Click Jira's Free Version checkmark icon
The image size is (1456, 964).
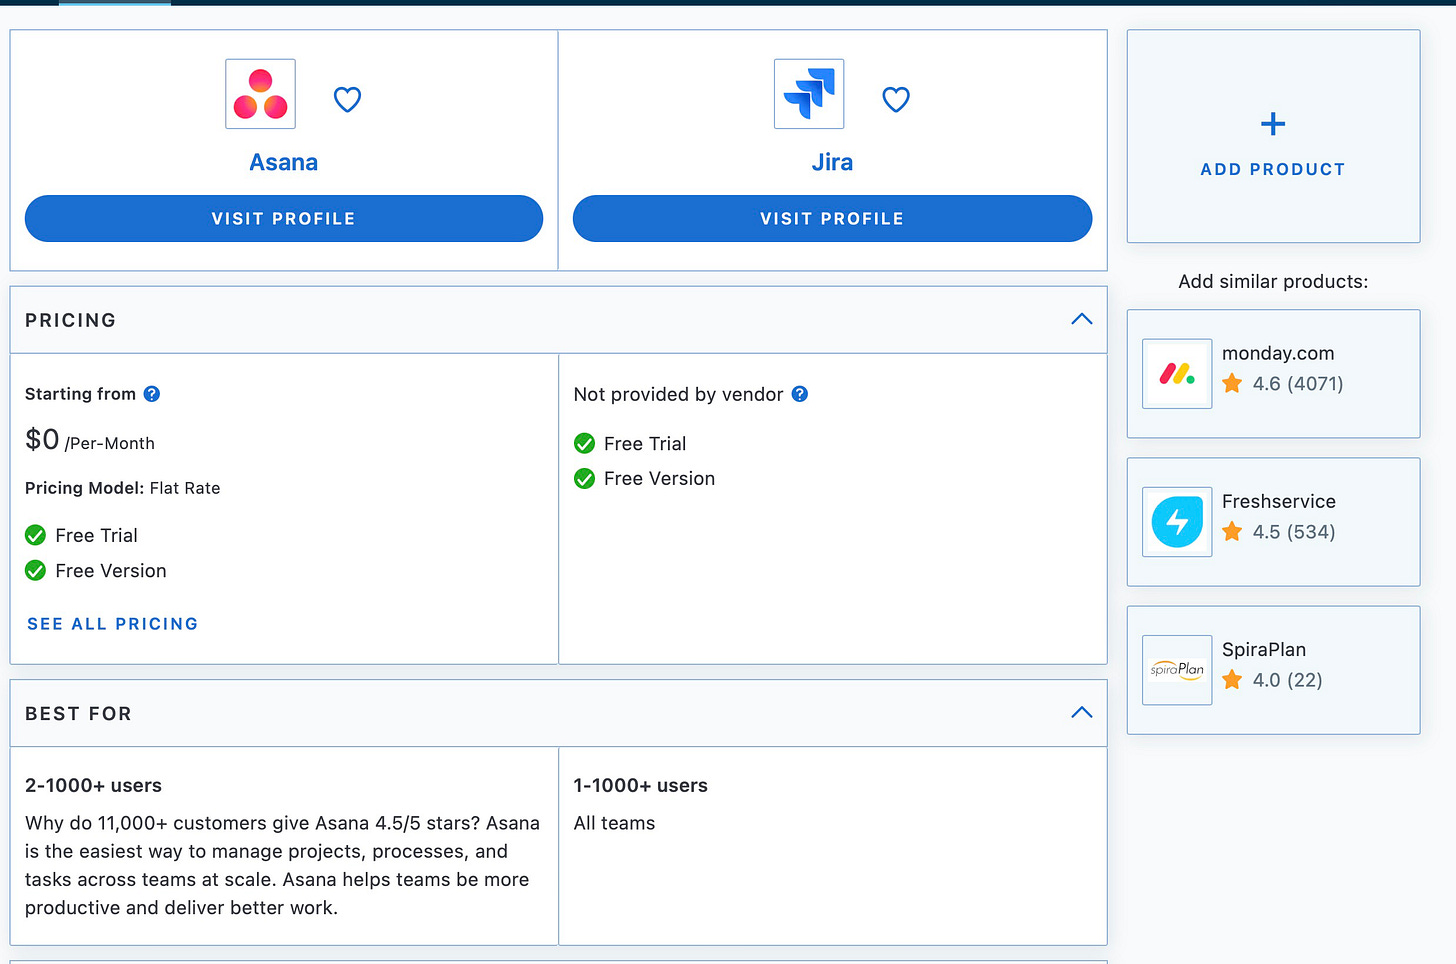[x=585, y=479]
